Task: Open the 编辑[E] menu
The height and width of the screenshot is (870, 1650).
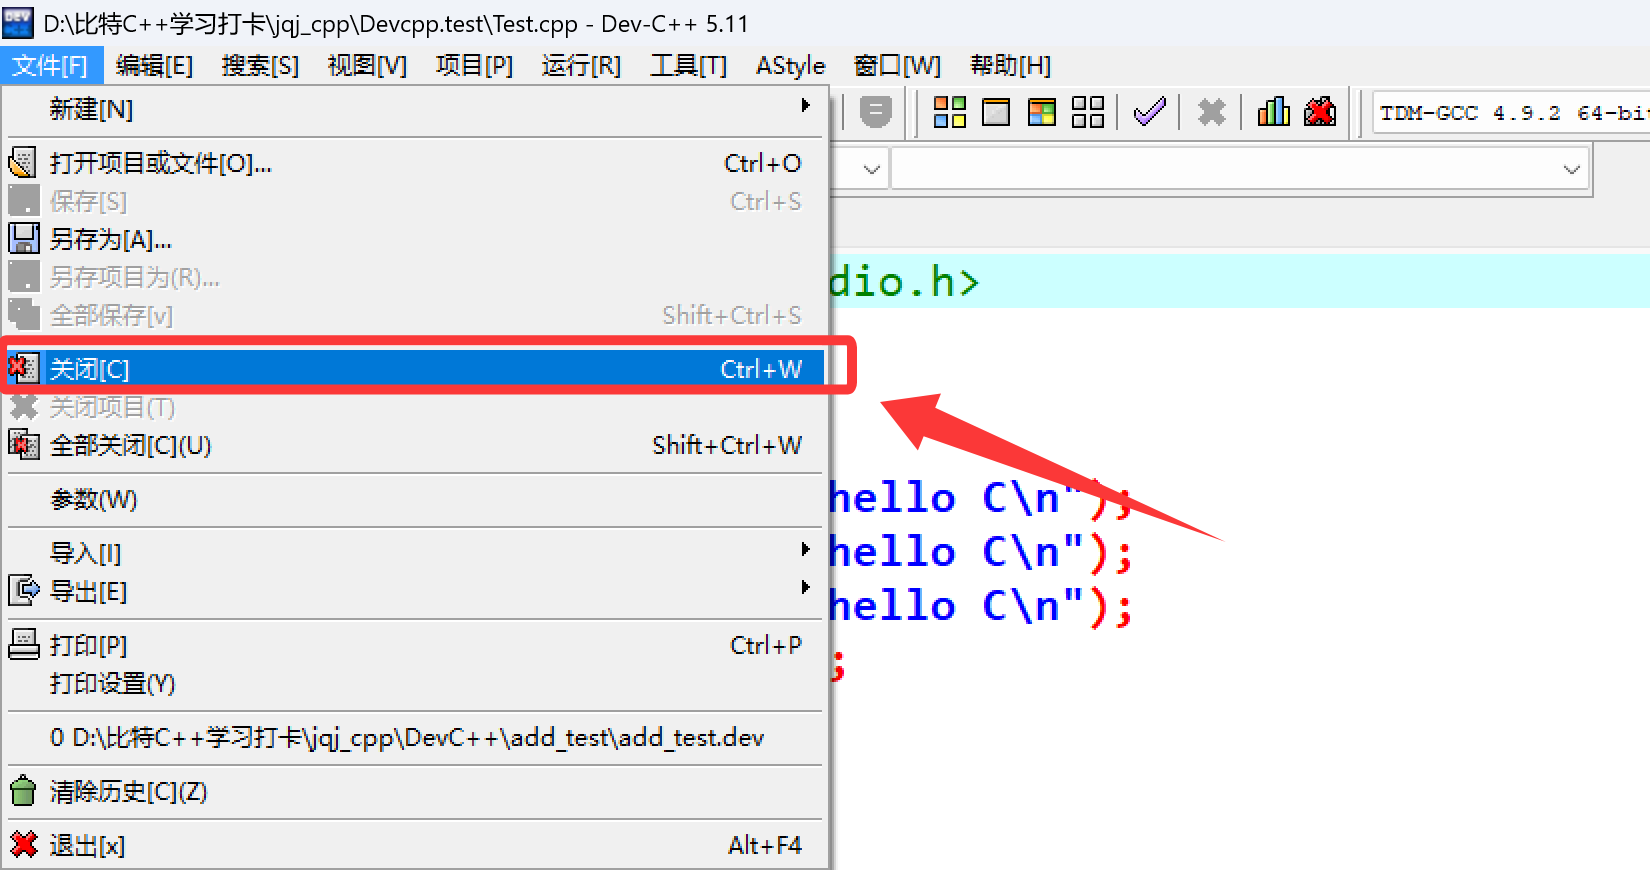Action: [x=154, y=66]
